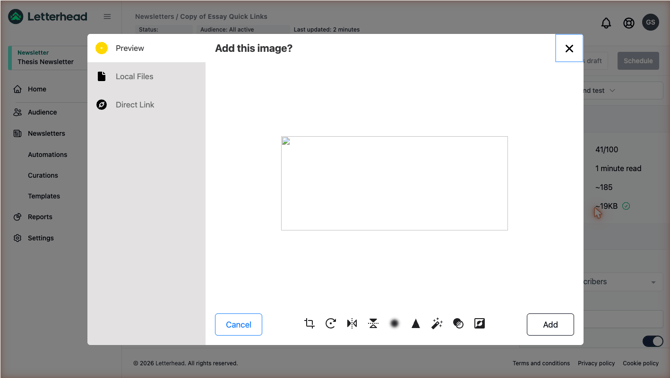Viewport: 670px width, 378px height.
Task: Open Newsletters in the sidebar
Action: [47, 133]
